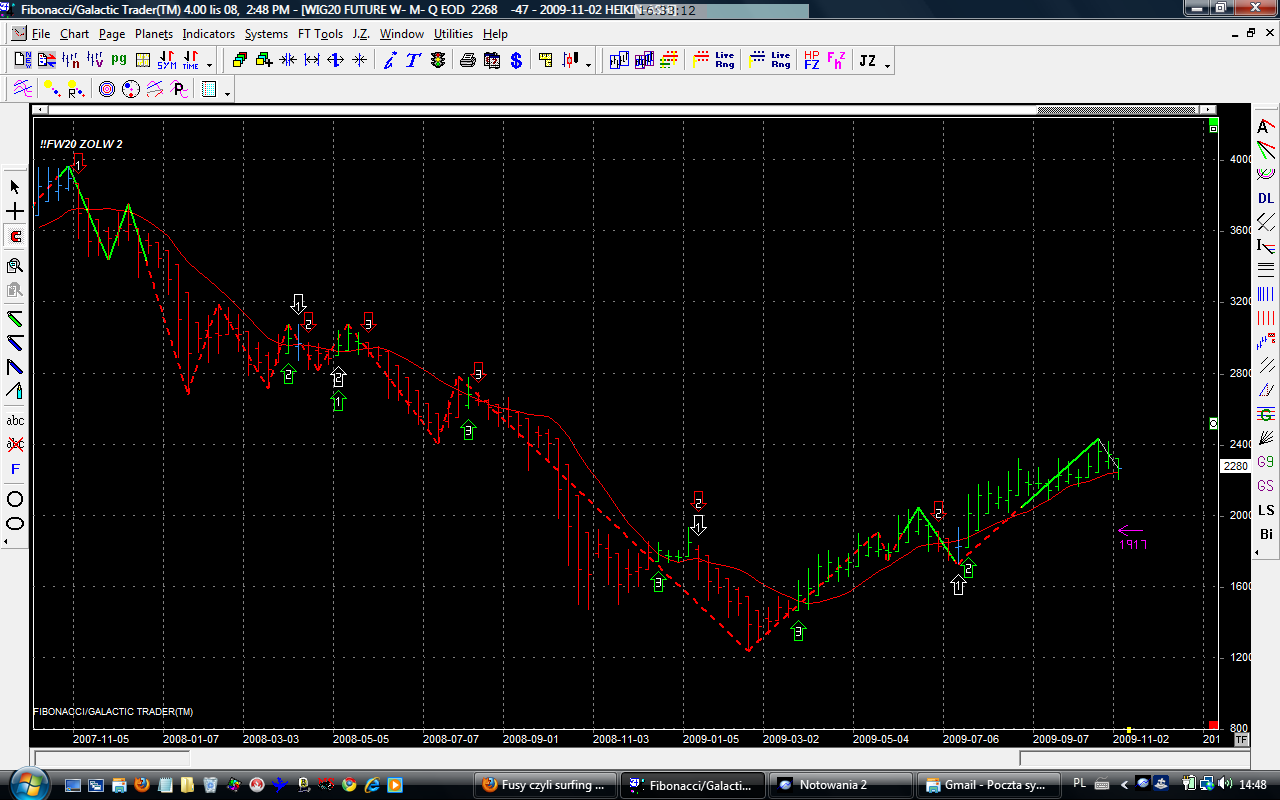The width and height of the screenshot is (1280, 800).
Task: Toggle the green square at chart top-right
Action: click(1213, 129)
